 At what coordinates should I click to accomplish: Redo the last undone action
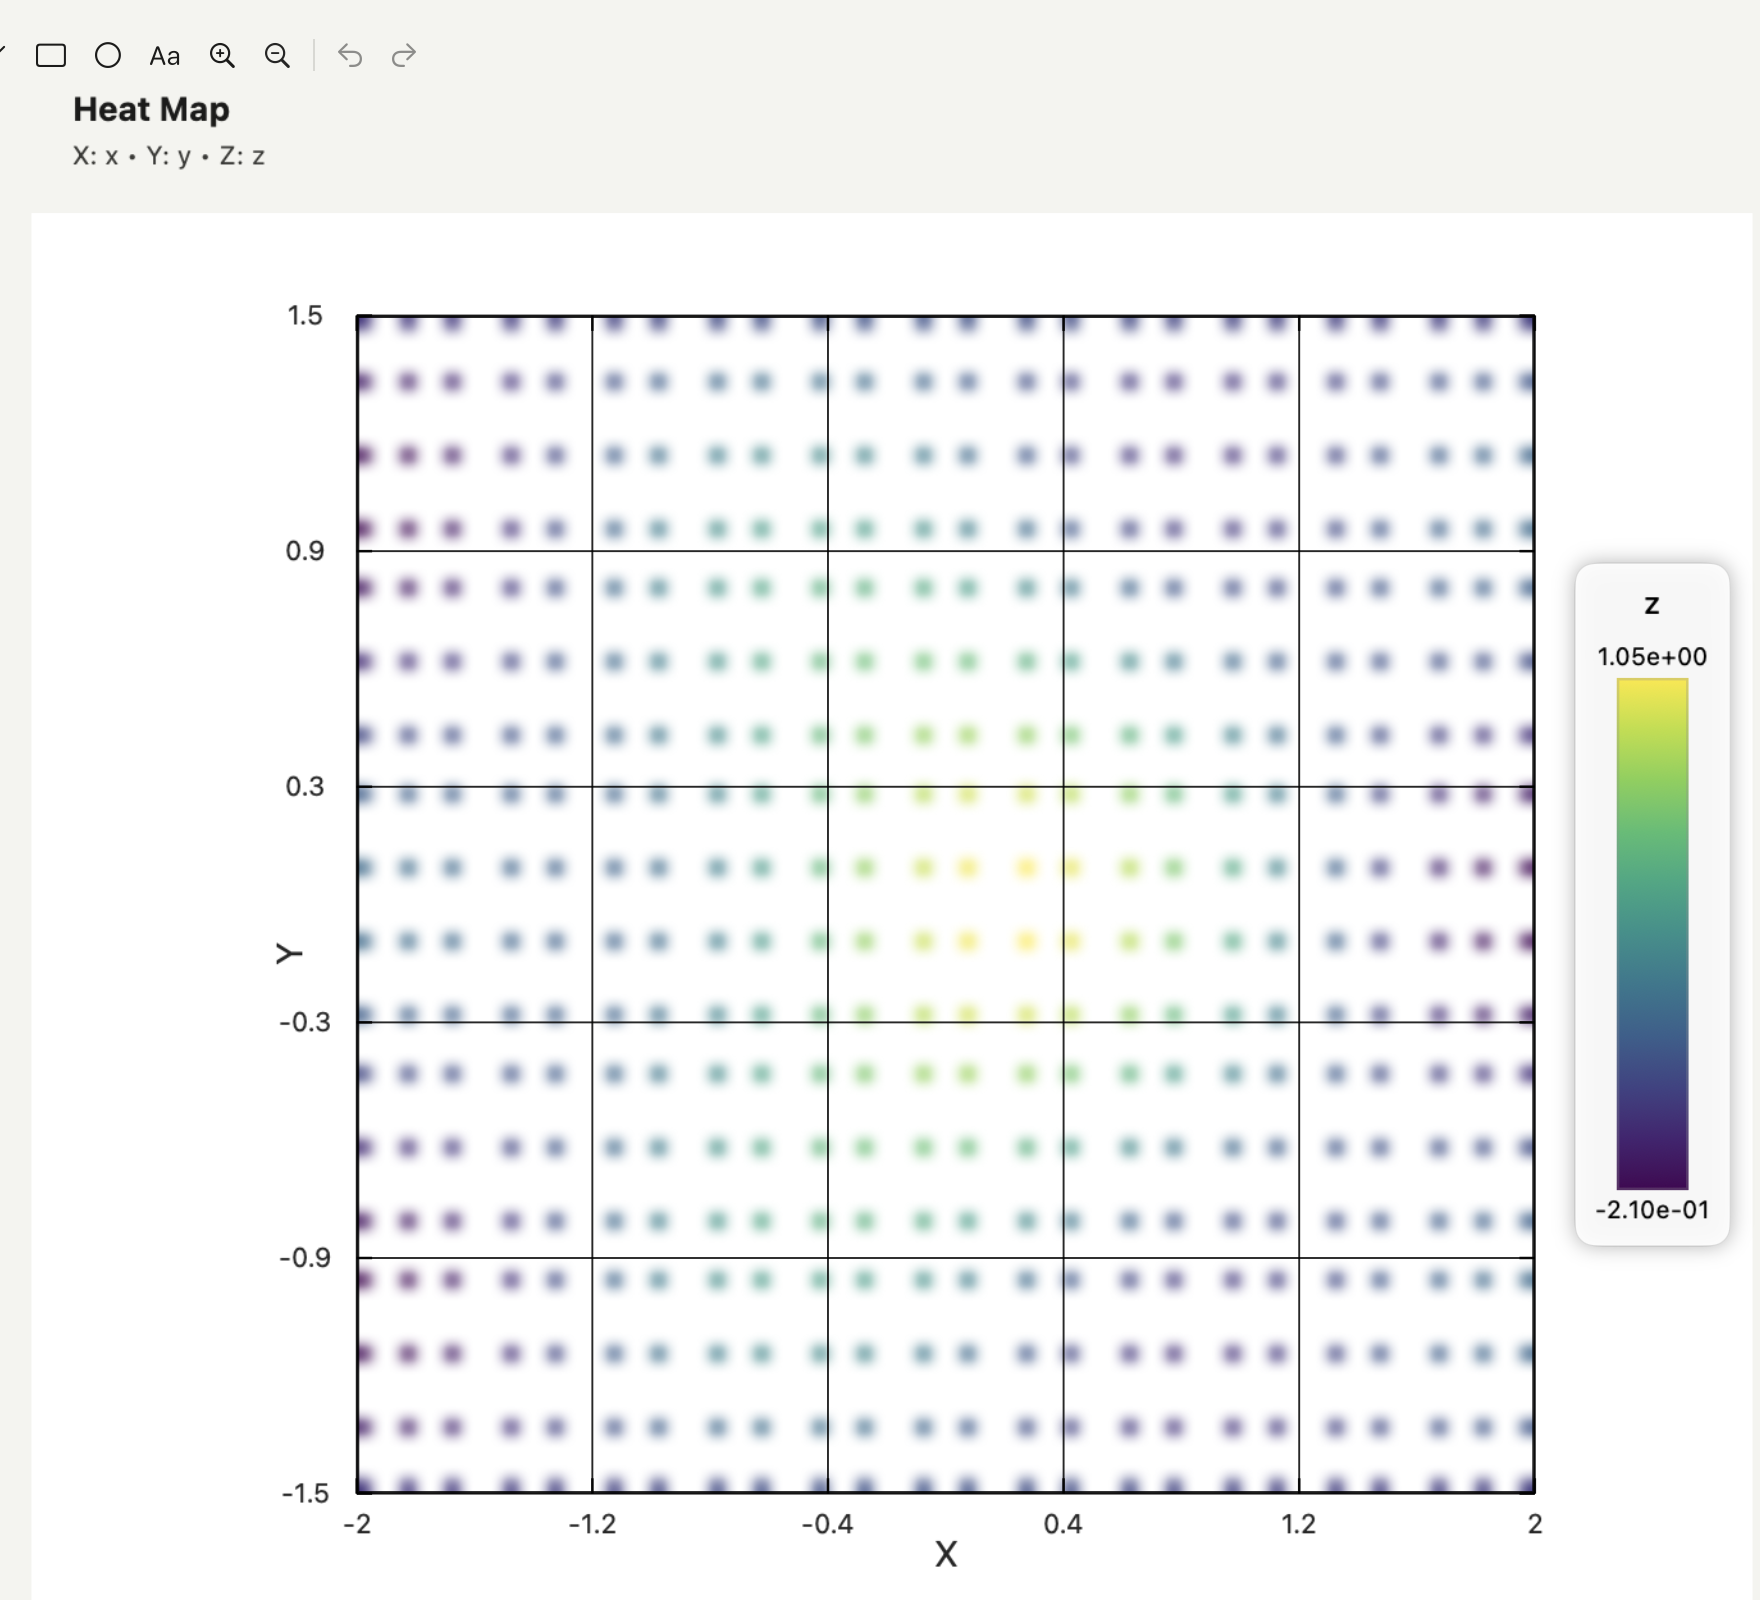tap(404, 55)
